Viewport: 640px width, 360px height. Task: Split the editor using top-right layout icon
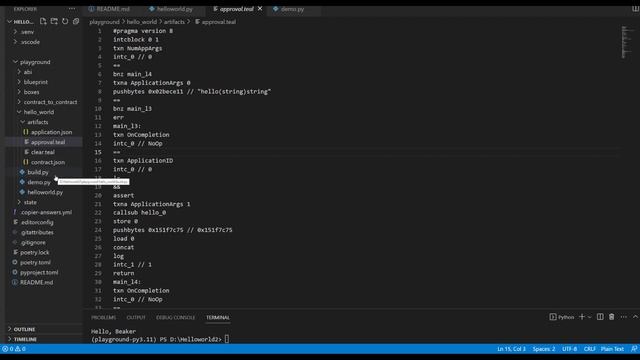click(635, 9)
